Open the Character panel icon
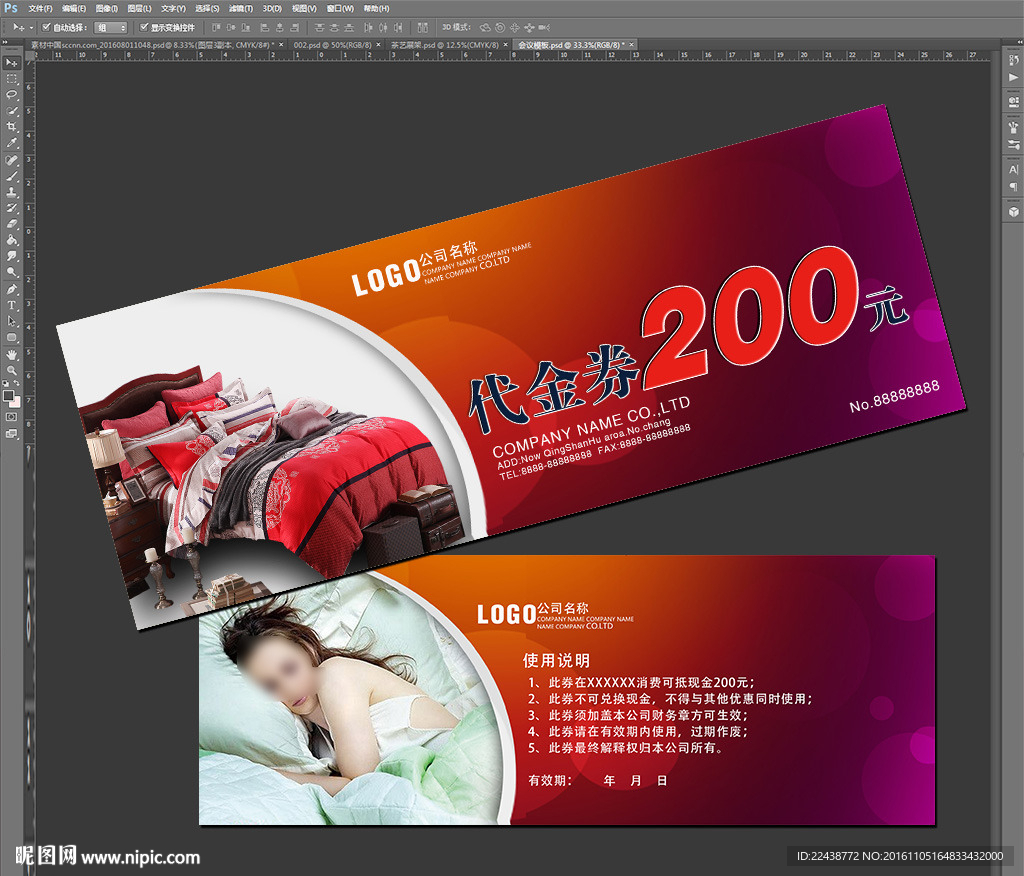1024x876 pixels. point(1014,169)
